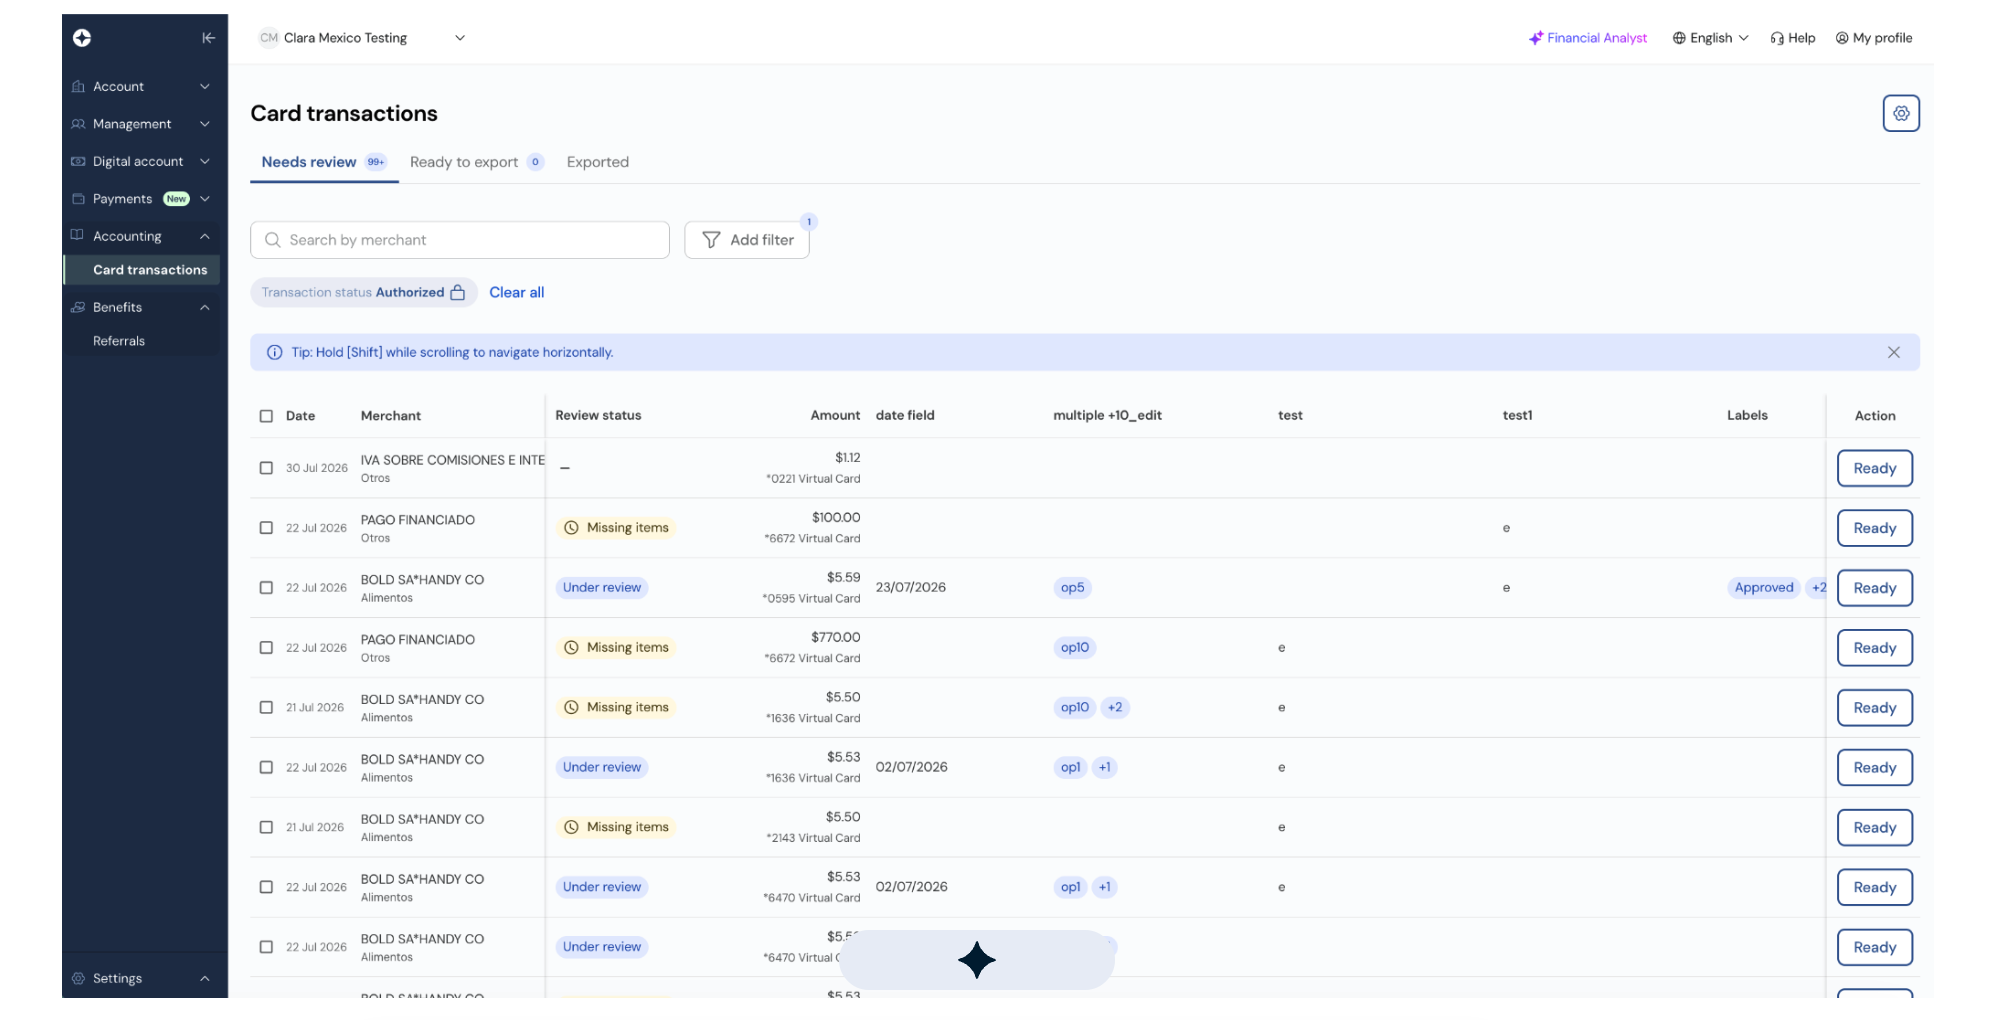The width and height of the screenshot is (1990, 1020).
Task: Click the Account sidebar icon
Action: [78, 87]
